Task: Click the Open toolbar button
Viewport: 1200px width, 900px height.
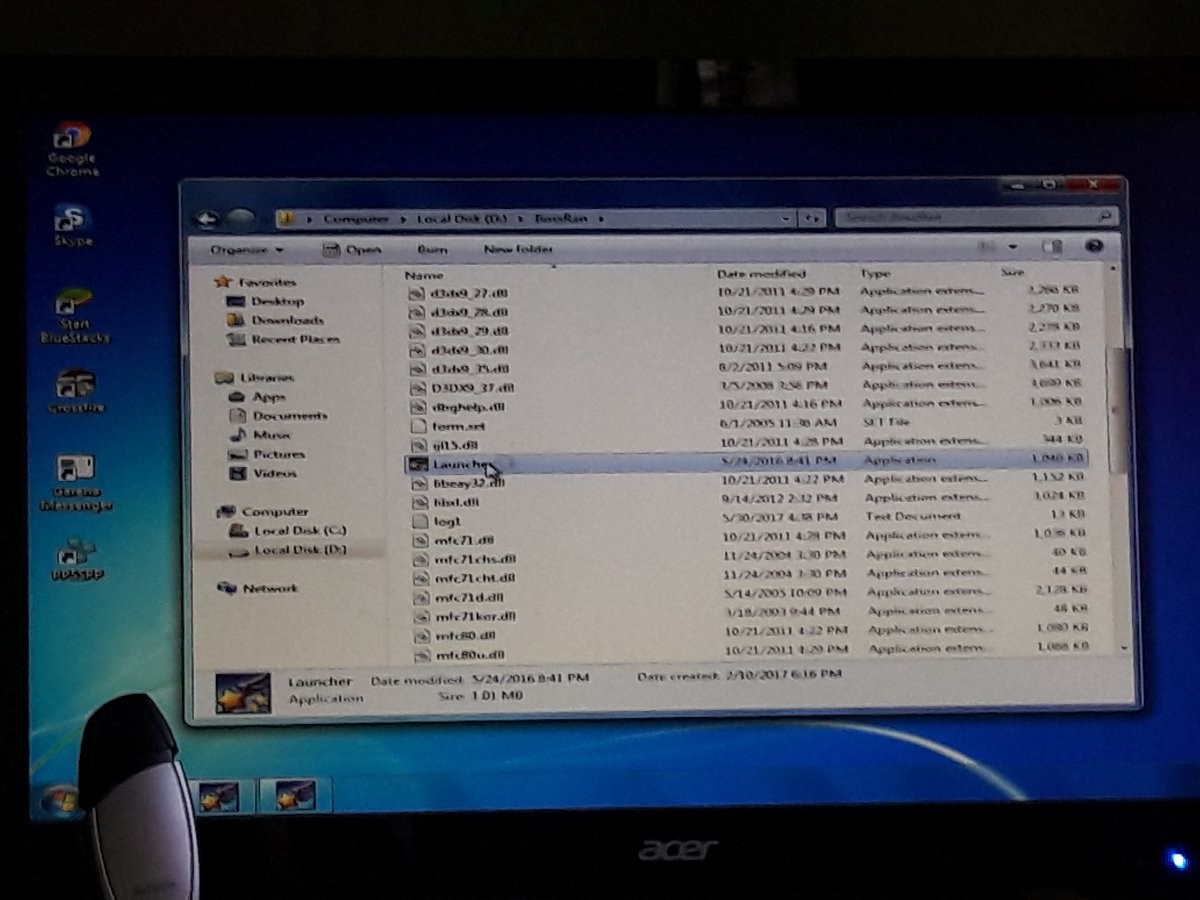Action: tap(352, 249)
